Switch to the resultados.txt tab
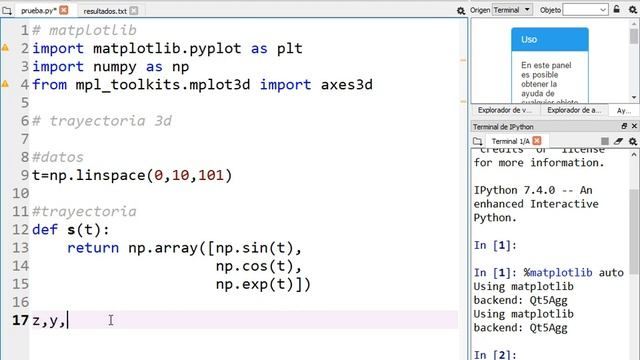 [x=105, y=11]
